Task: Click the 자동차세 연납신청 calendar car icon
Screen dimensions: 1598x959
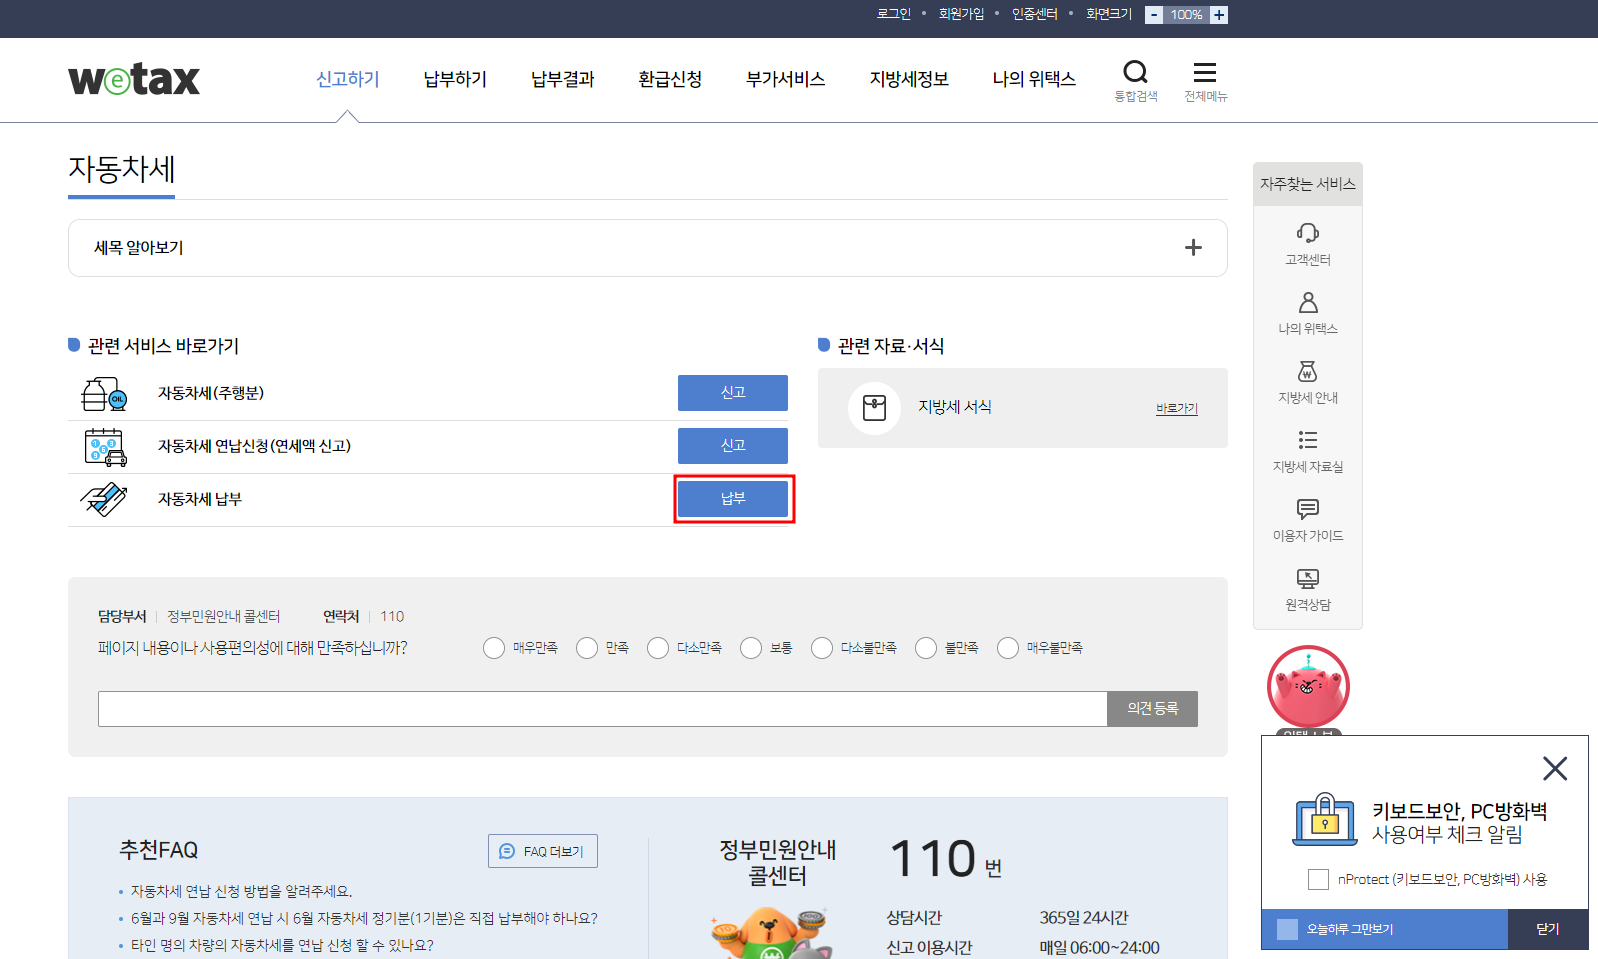Action: (x=105, y=447)
